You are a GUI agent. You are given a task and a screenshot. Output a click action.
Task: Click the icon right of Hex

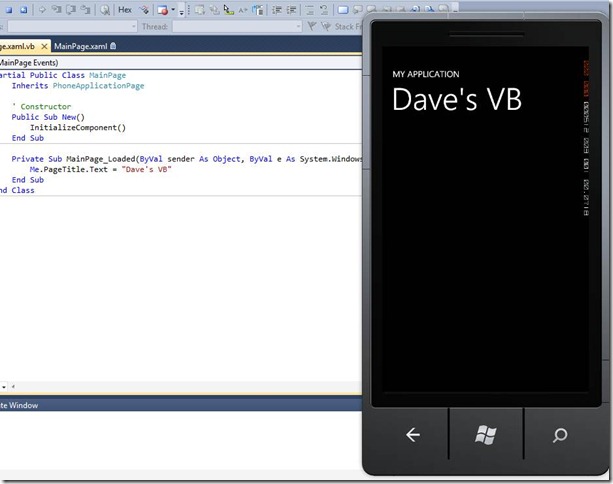click(144, 10)
